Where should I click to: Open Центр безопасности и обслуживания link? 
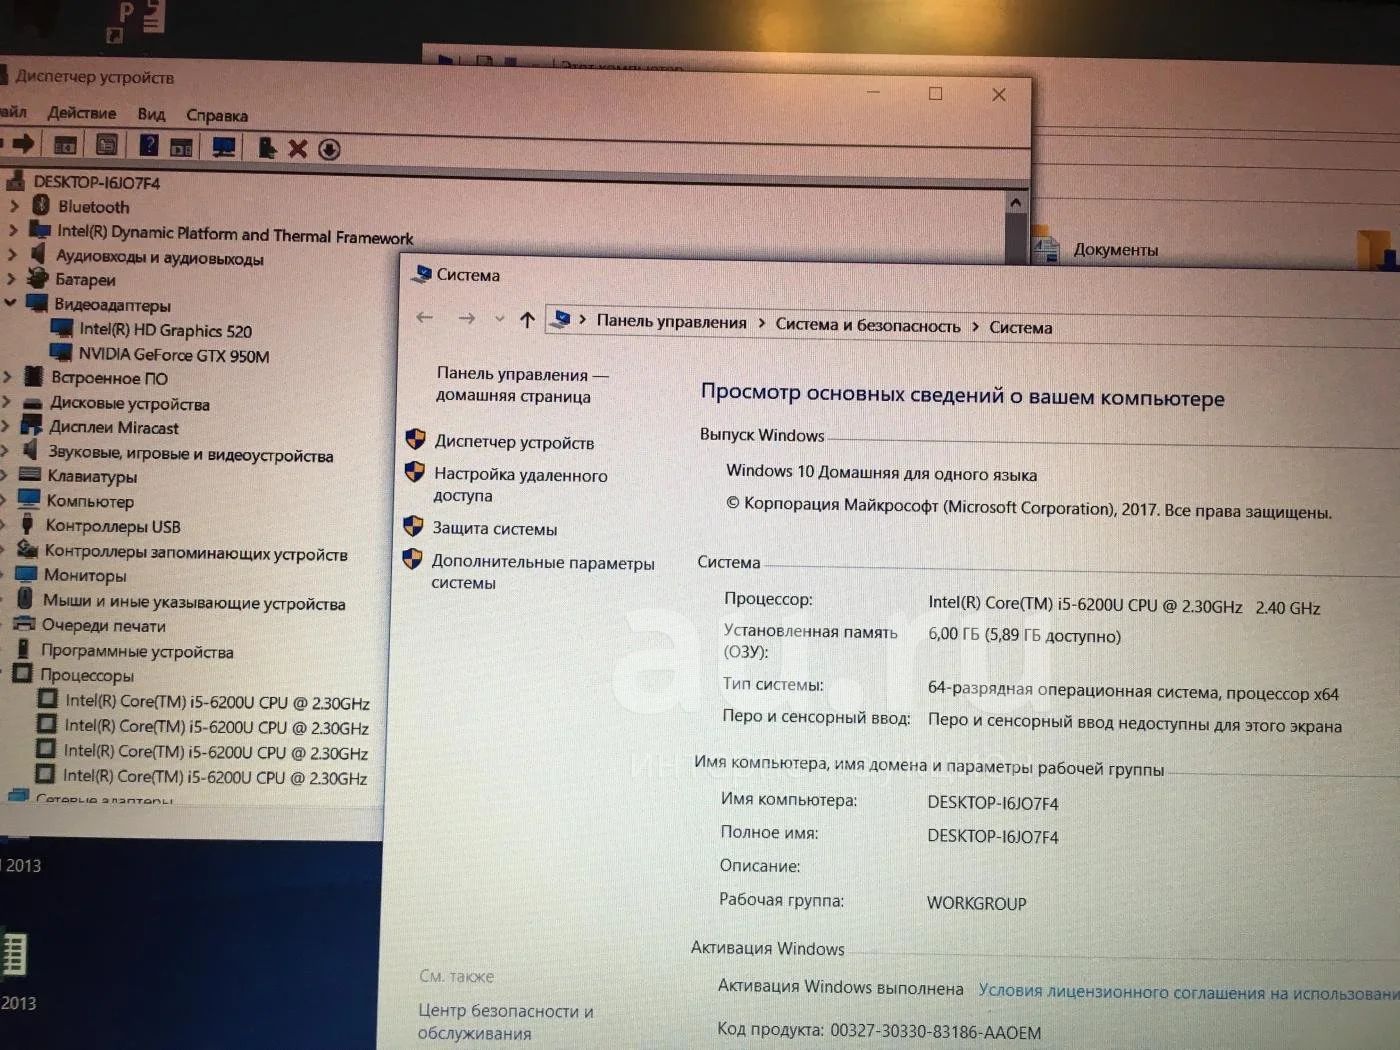pyautogui.click(x=505, y=1021)
